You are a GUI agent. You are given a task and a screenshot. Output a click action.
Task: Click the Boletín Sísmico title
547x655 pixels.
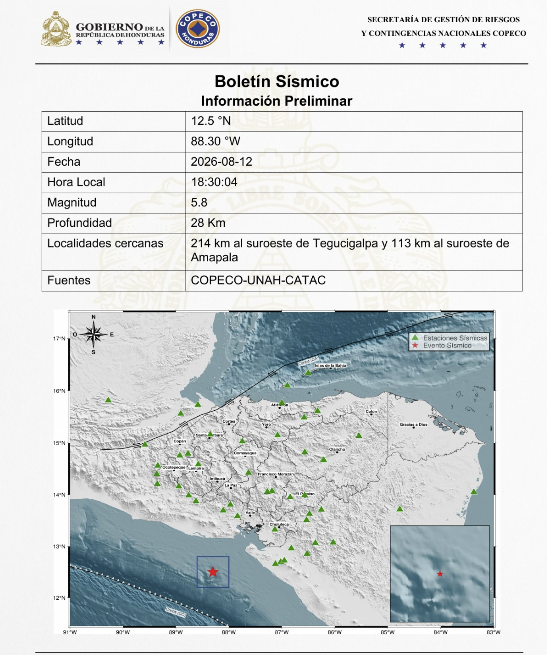pyautogui.click(x=277, y=81)
